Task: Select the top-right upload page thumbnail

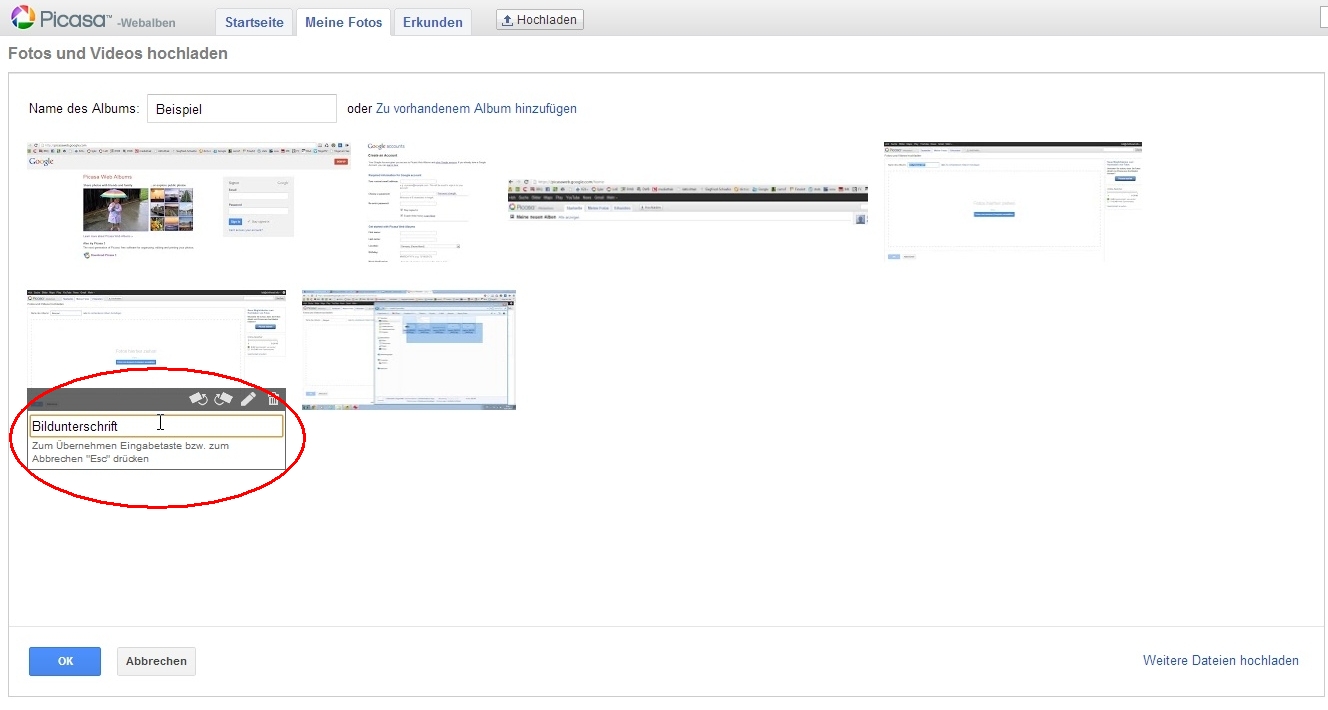Action: point(1013,201)
